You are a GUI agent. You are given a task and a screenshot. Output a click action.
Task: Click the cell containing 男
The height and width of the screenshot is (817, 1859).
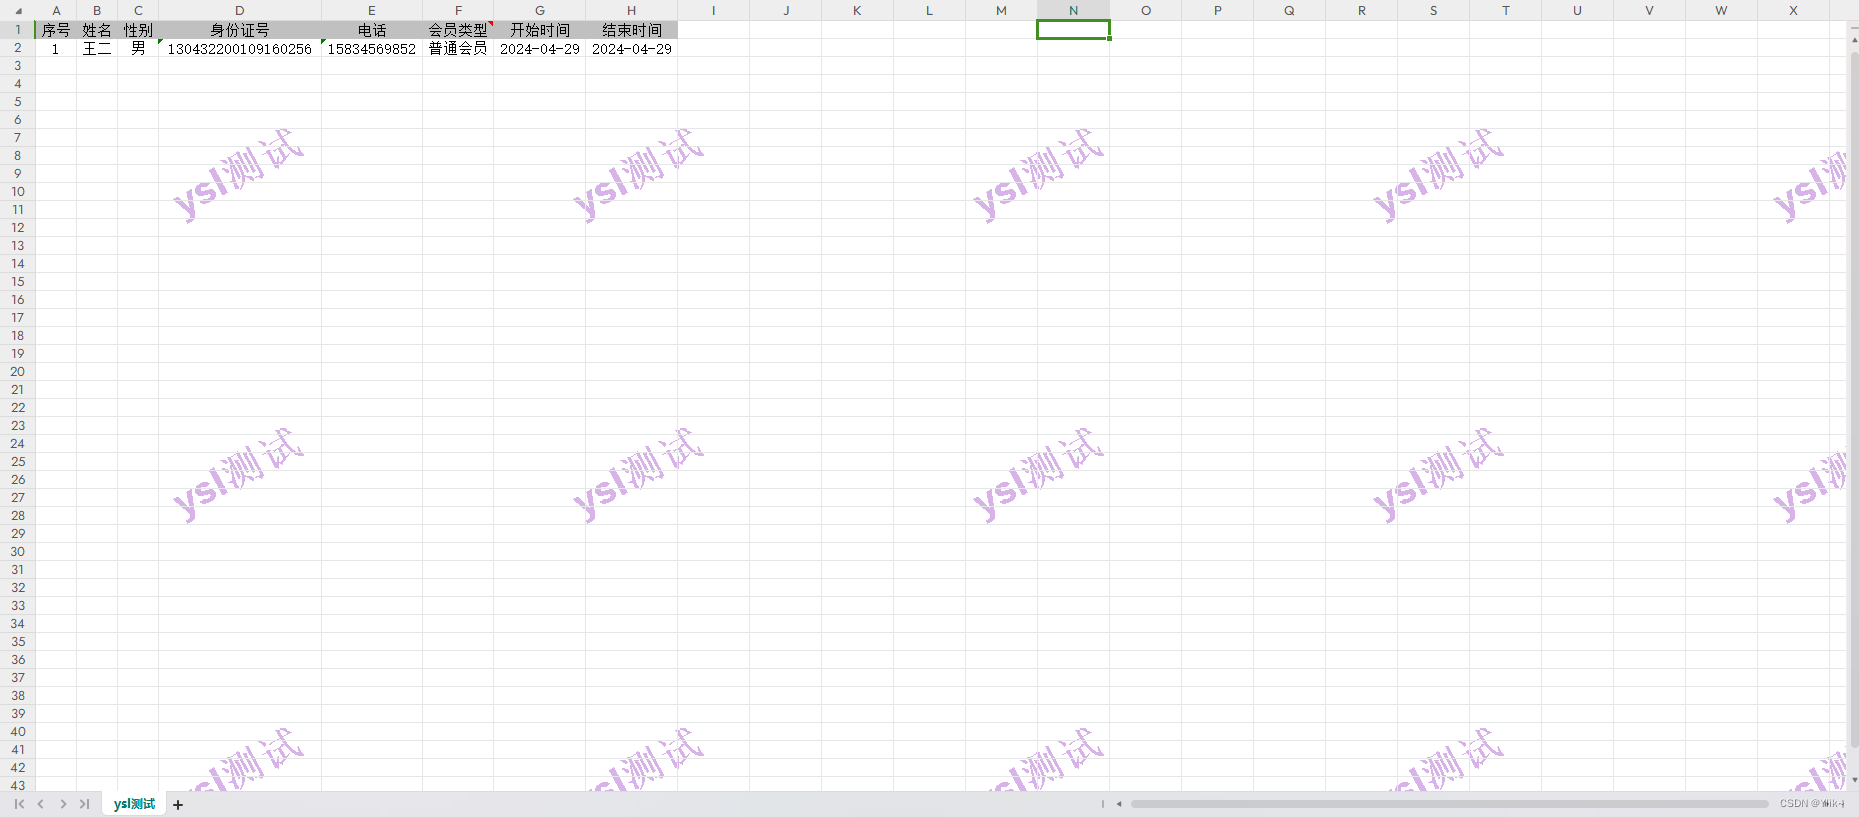click(138, 48)
